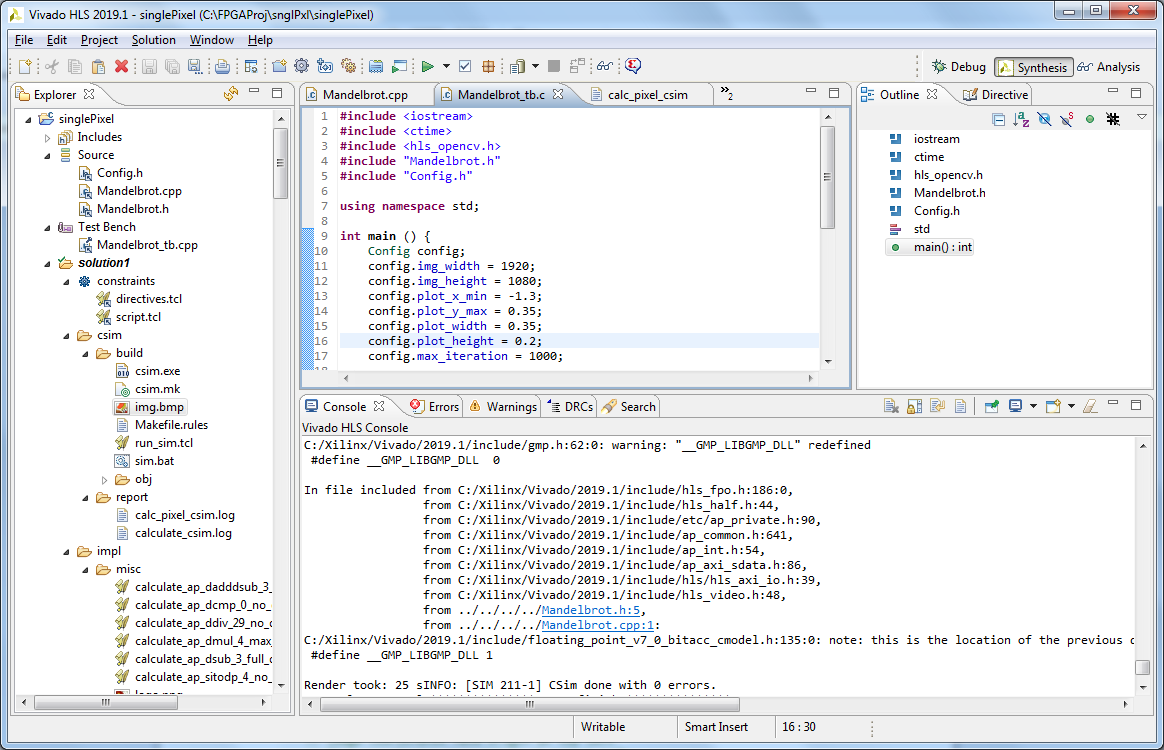
Task: Switch to the Synthesis perspective
Action: 1033,67
